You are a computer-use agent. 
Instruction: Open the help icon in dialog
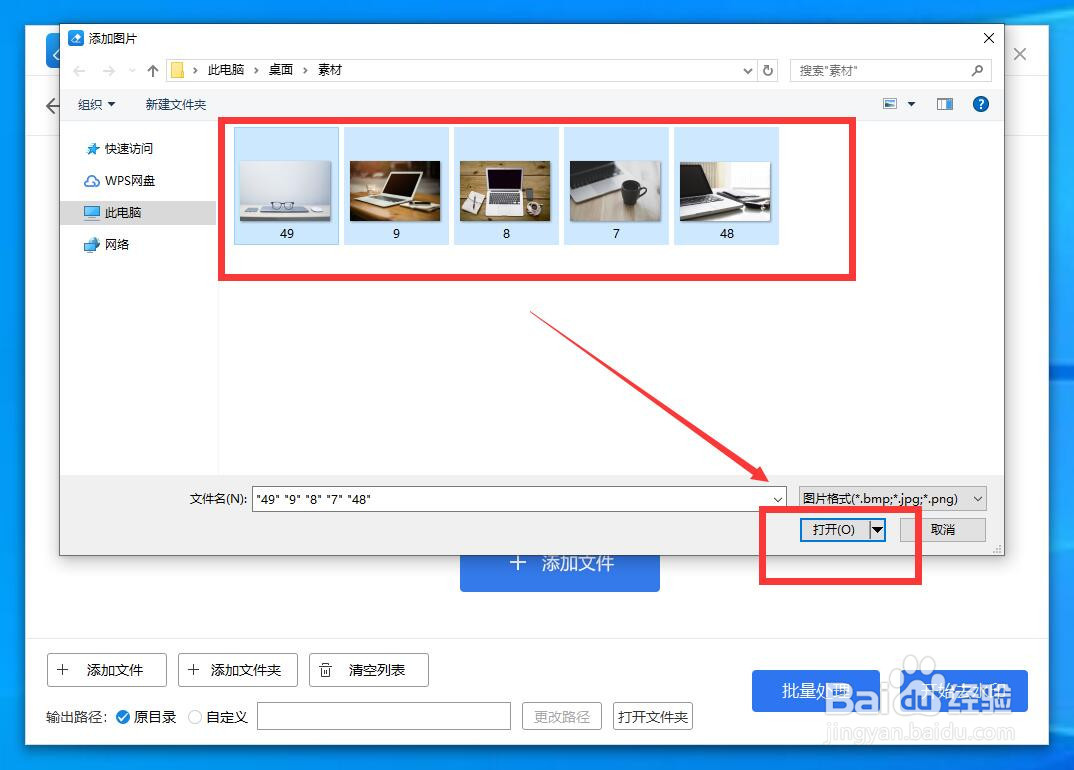[980, 104]
